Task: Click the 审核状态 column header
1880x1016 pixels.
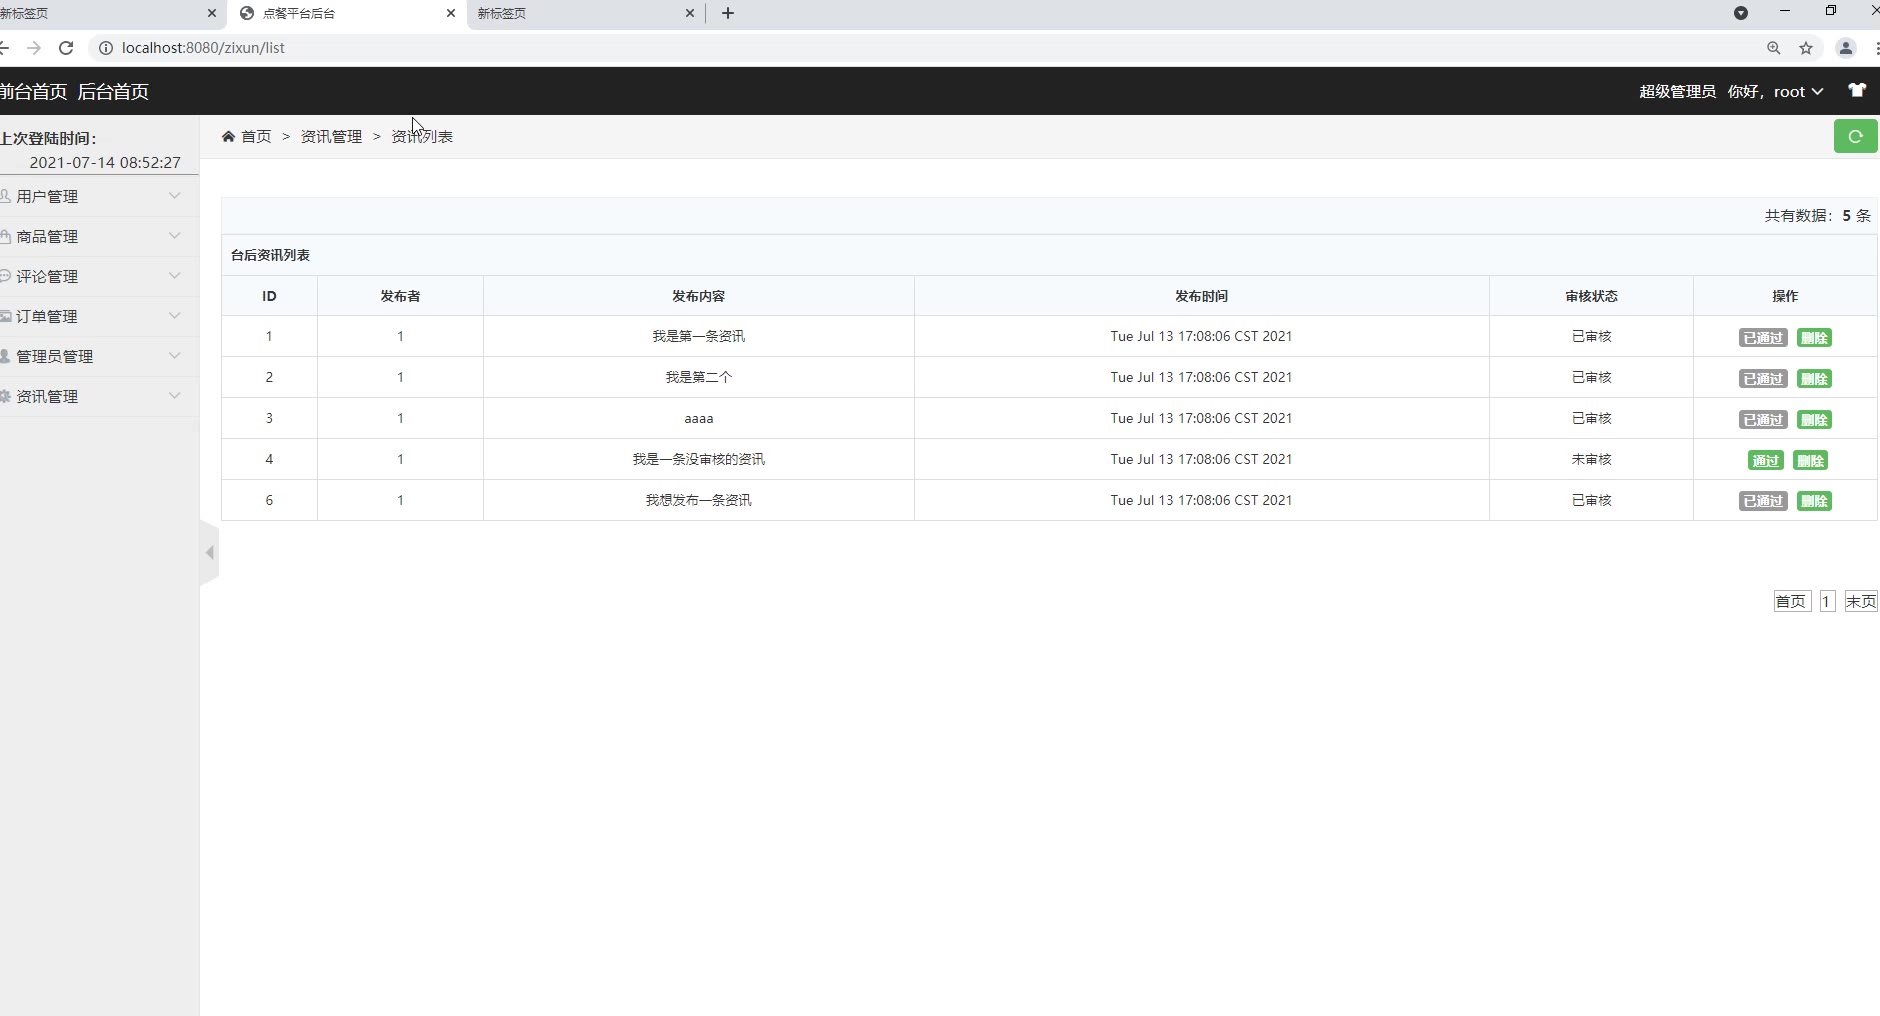Action: click(x=1591, y=296)
